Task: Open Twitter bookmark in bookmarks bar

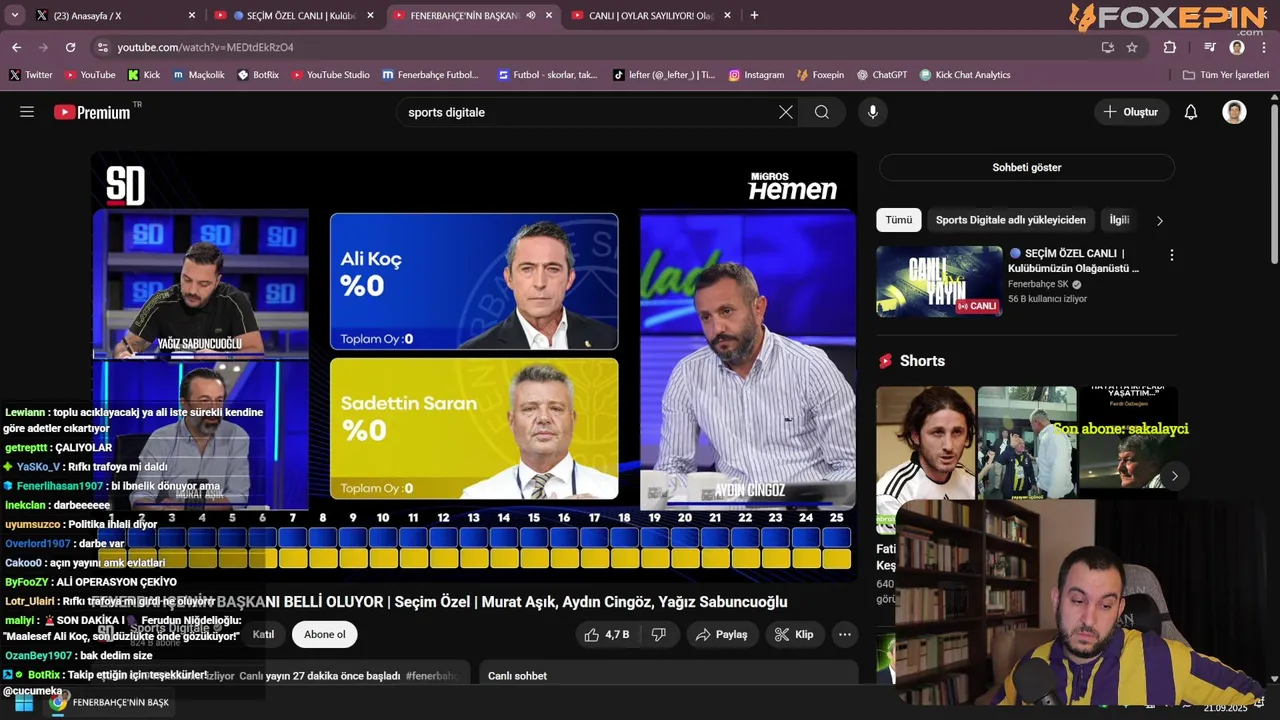Action: [x=31, y=75]
